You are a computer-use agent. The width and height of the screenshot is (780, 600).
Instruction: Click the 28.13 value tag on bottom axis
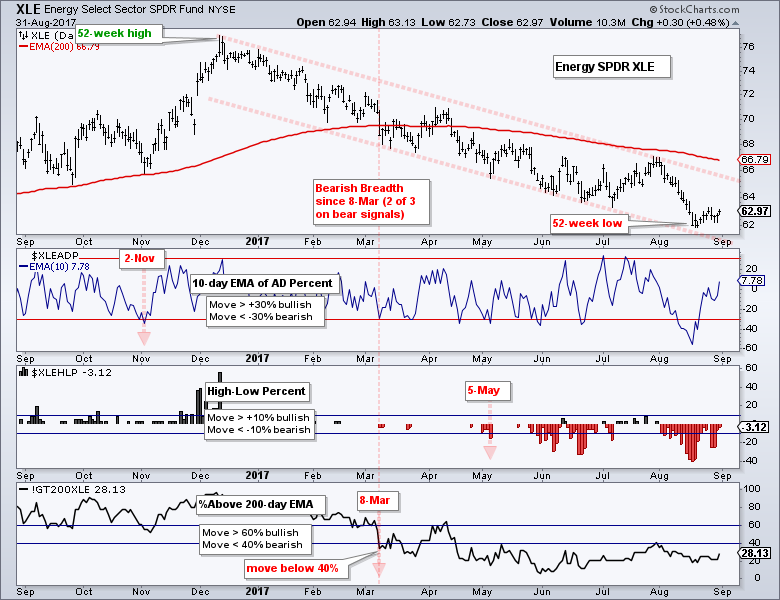click(x=755, y=553)
